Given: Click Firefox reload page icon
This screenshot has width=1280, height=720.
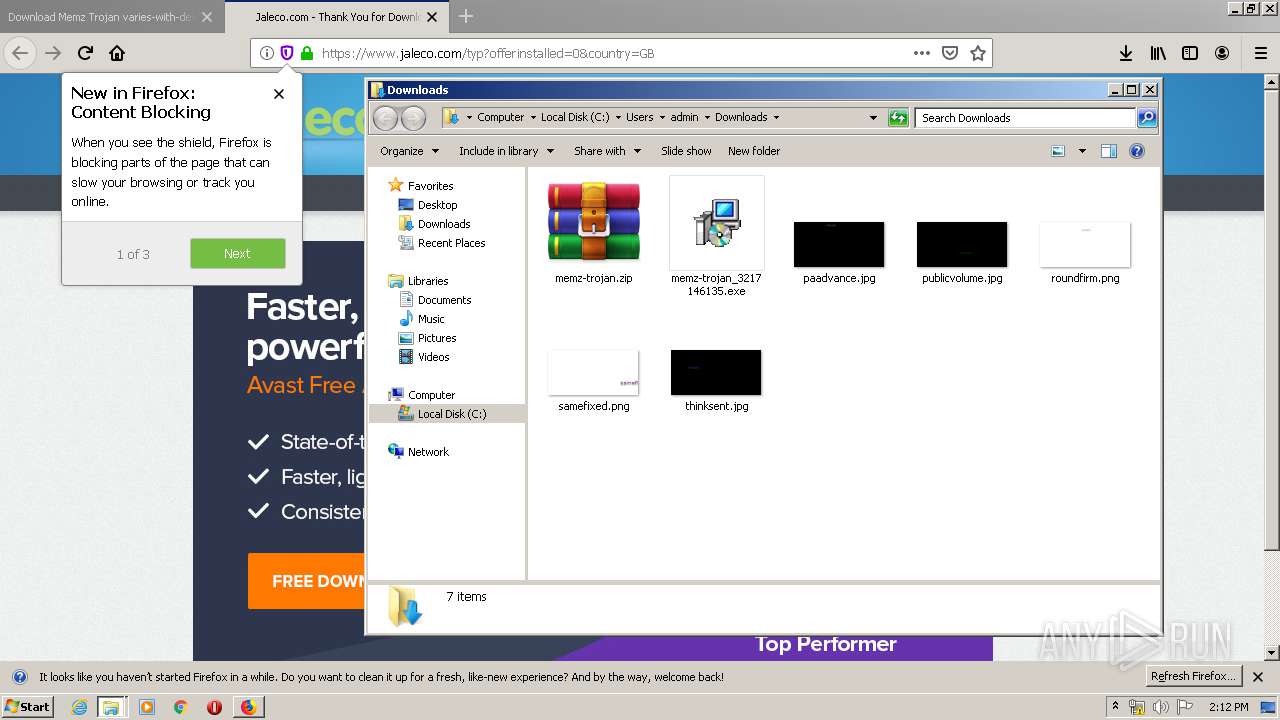Looking at the screenshot, I should pyautogui.click(x=85, y=53).
